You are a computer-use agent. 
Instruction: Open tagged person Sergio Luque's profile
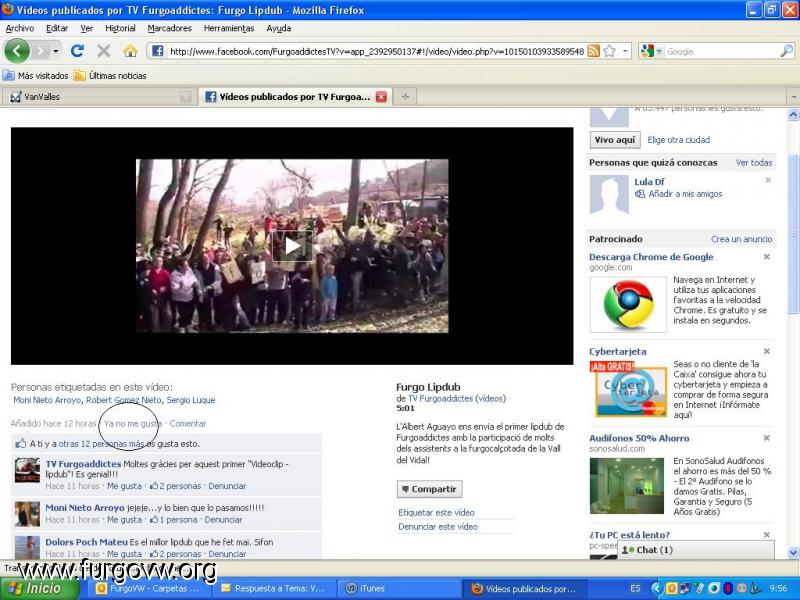191,400
